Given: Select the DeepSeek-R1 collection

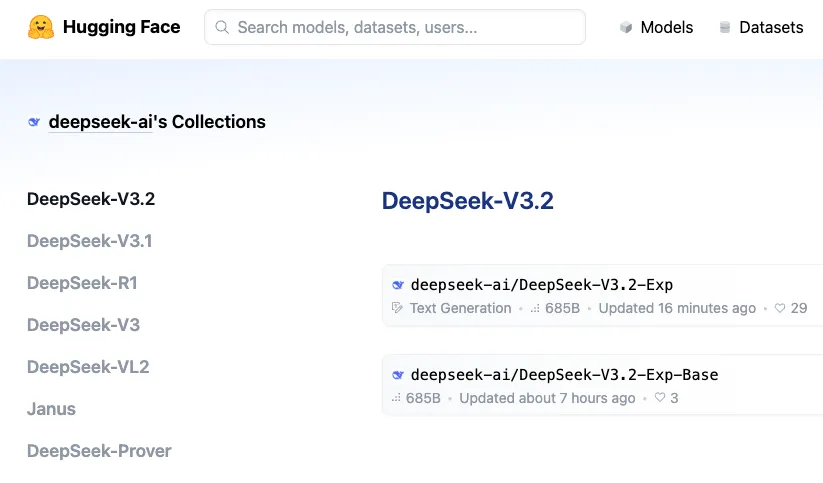Looking at the screenshot, I should click(x=82, y=283).
